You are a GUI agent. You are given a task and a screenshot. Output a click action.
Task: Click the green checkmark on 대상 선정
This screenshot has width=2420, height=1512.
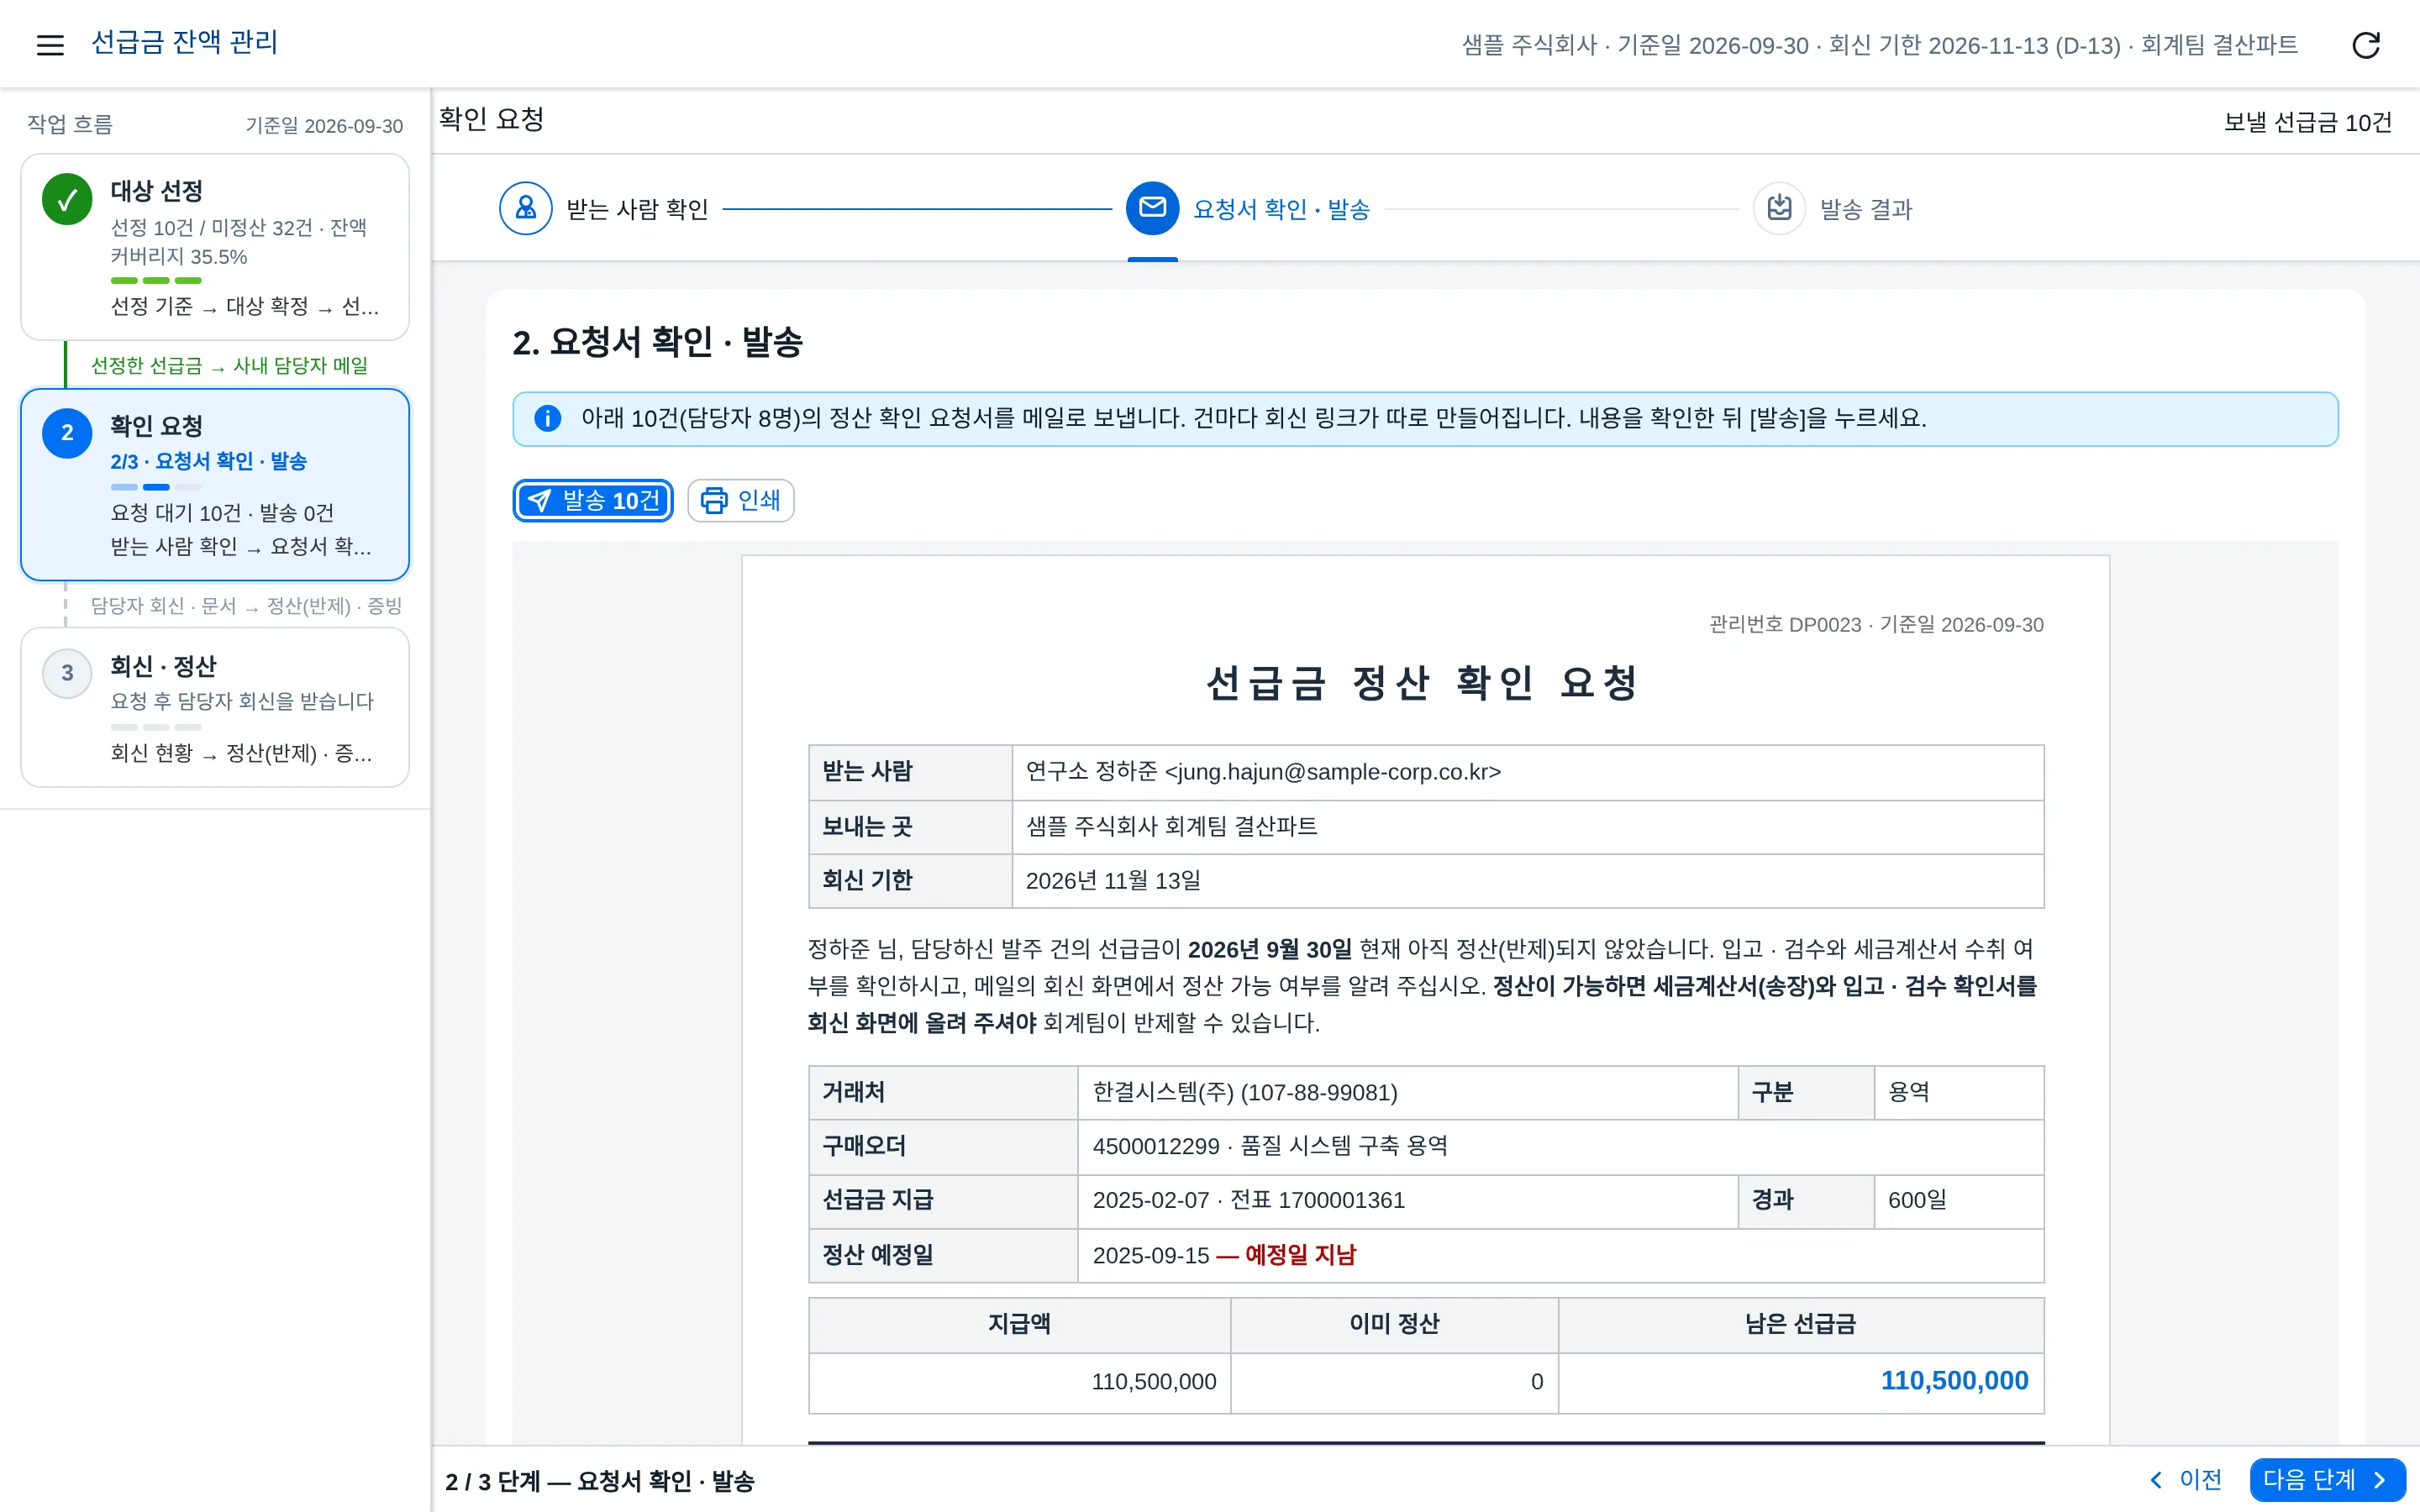(x=67, y=199)
